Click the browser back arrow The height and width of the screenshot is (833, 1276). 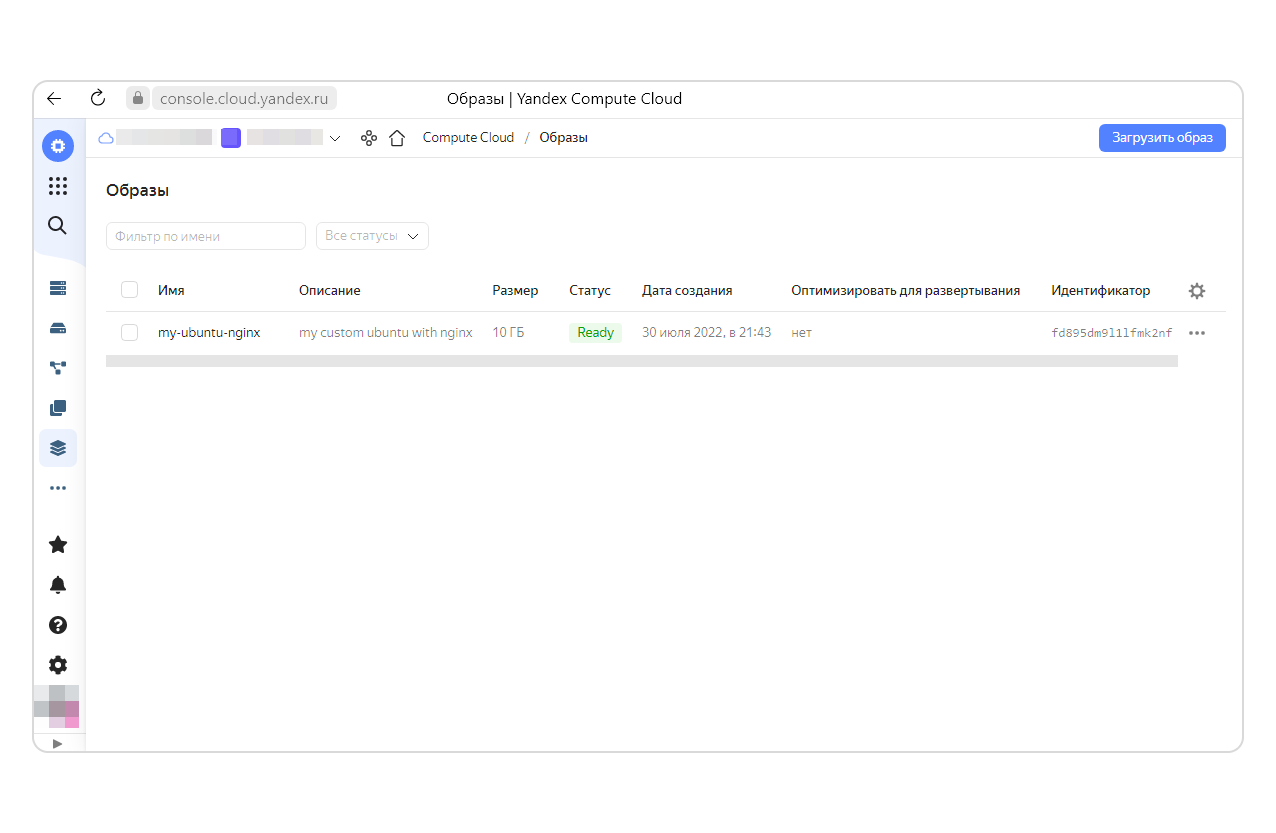(54, 98)
